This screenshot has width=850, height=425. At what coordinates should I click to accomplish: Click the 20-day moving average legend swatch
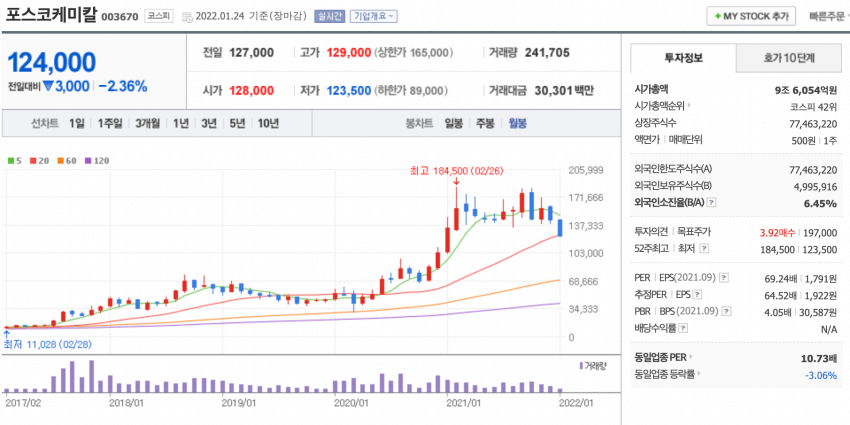(x=33, y=161)
